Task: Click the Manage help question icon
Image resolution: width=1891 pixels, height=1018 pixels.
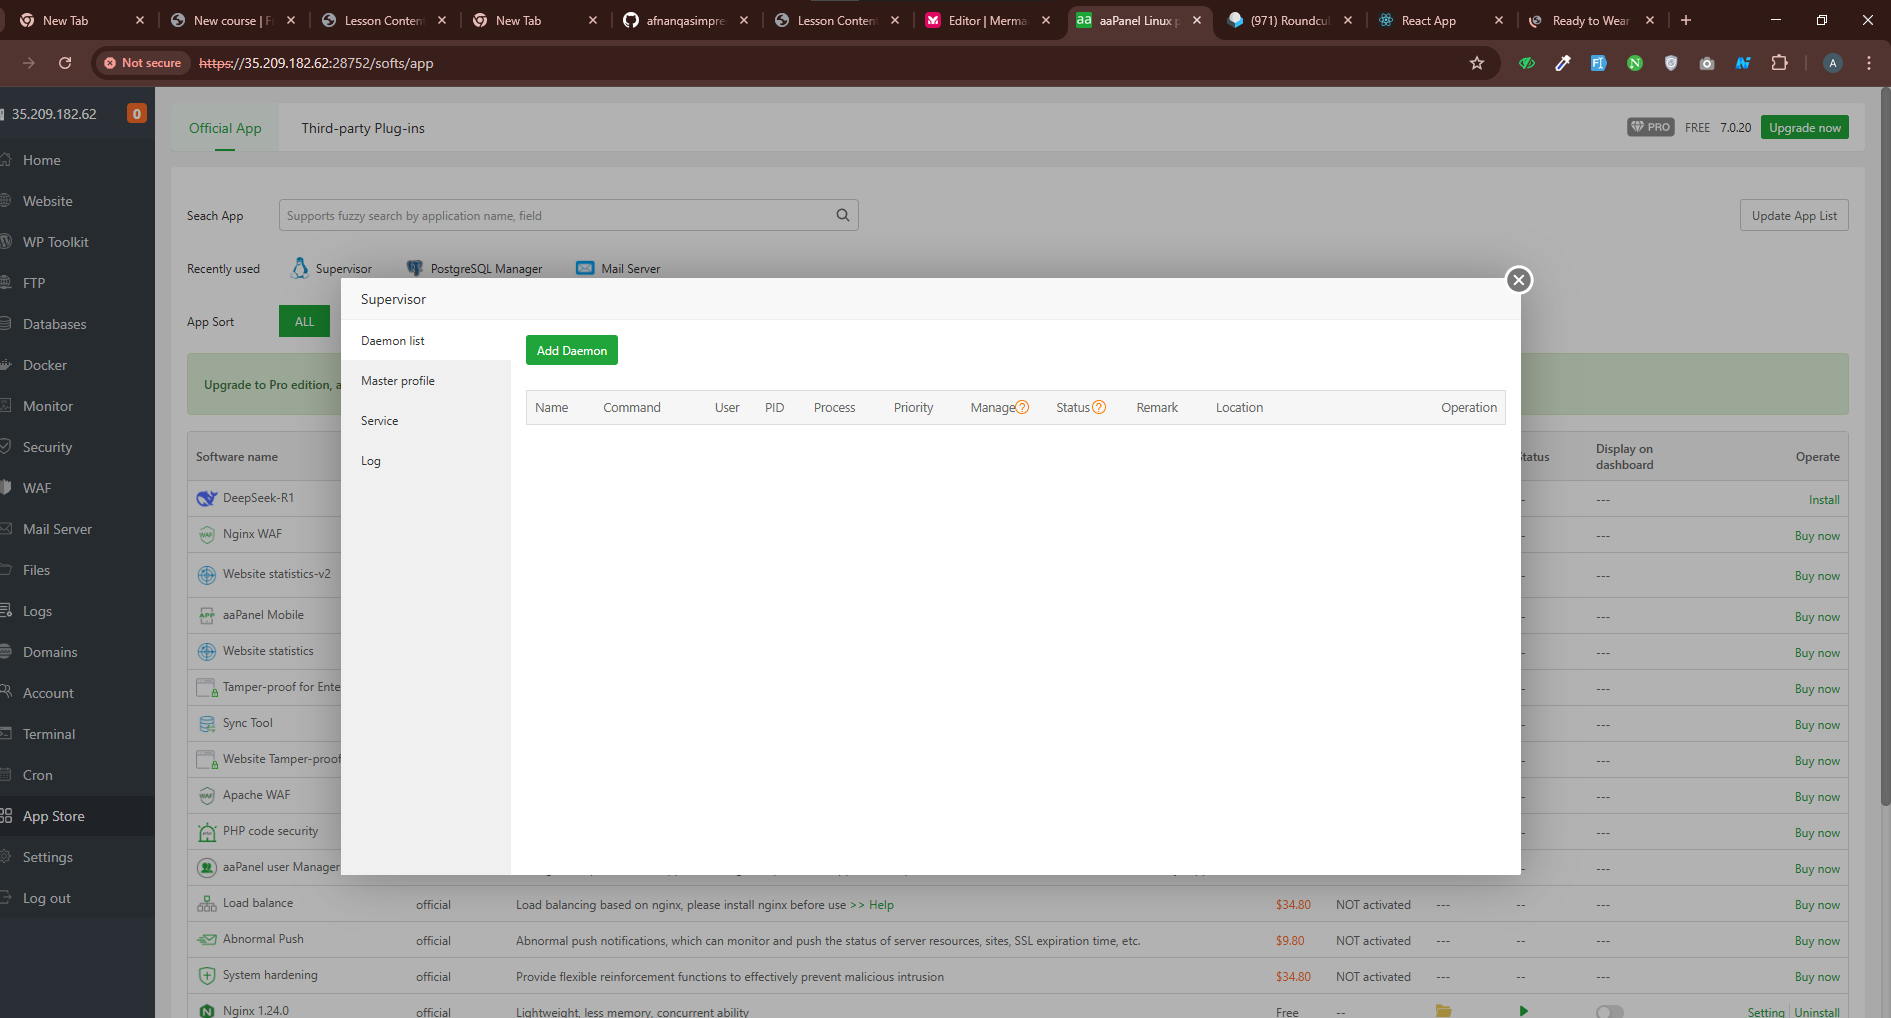Action: [1023, 407]
